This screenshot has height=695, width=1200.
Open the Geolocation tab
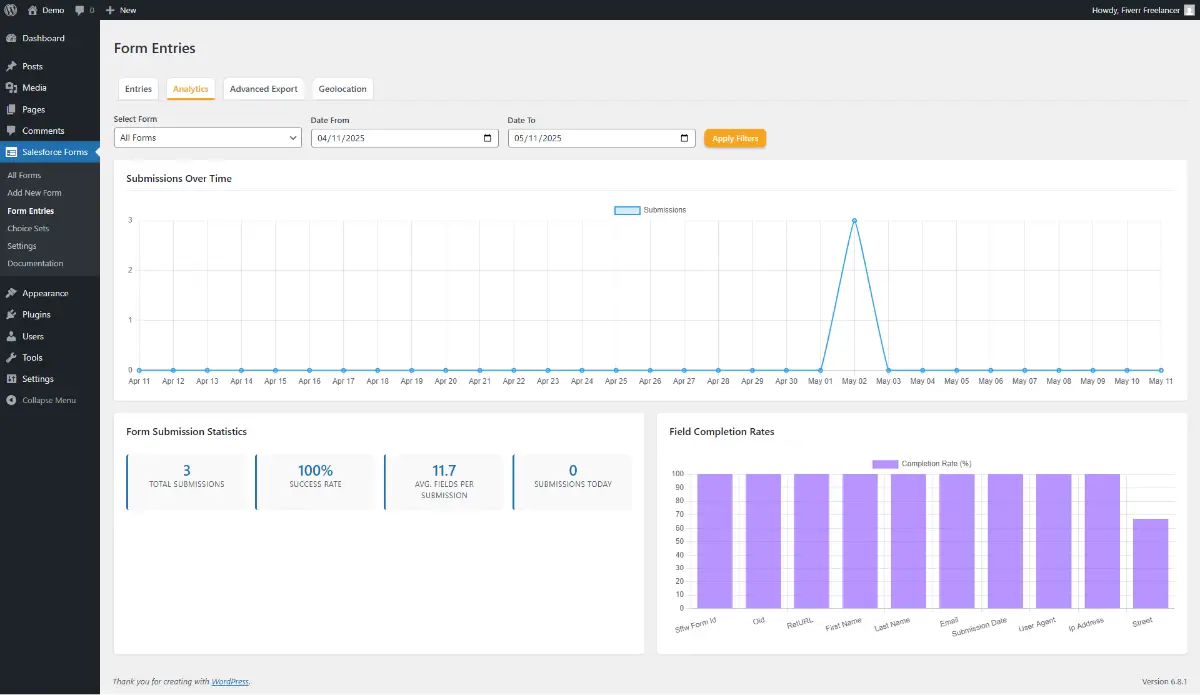(342, 88)
